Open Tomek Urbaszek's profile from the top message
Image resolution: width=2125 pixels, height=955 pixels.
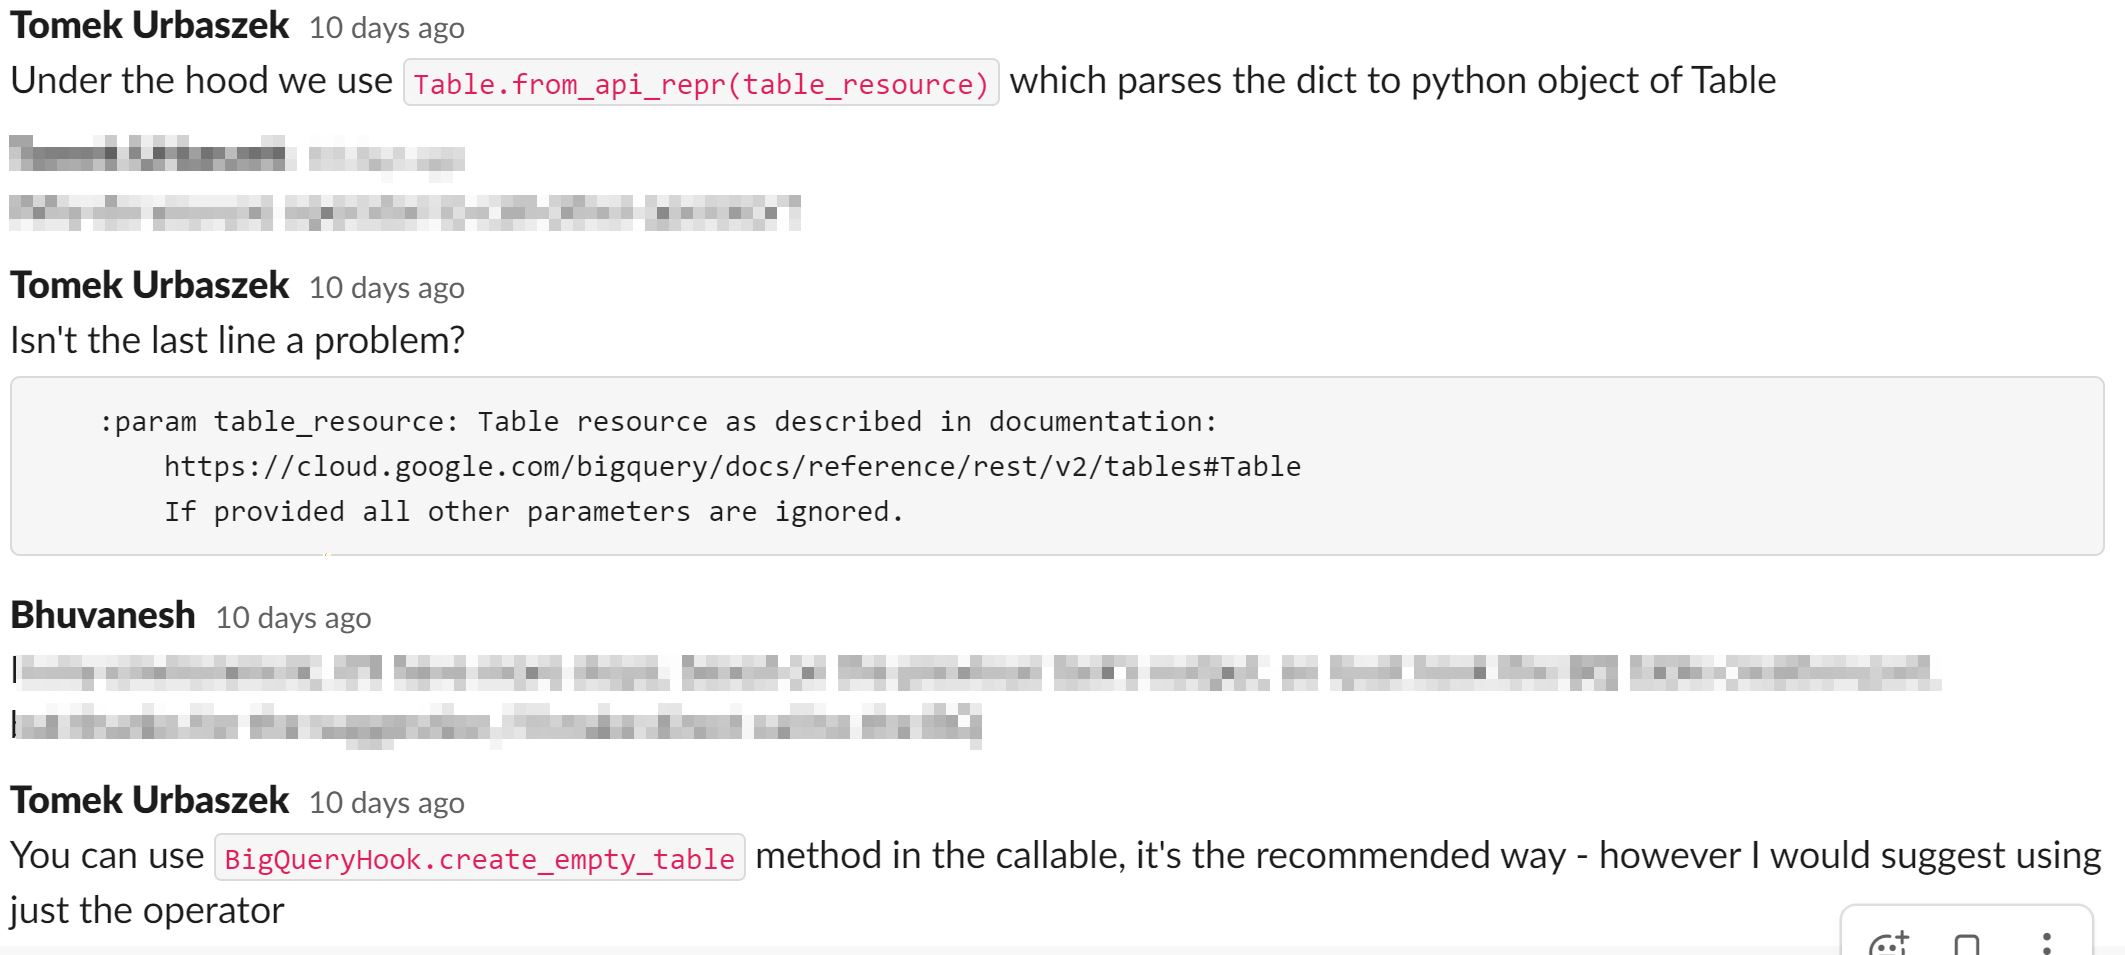click(149, 25)
